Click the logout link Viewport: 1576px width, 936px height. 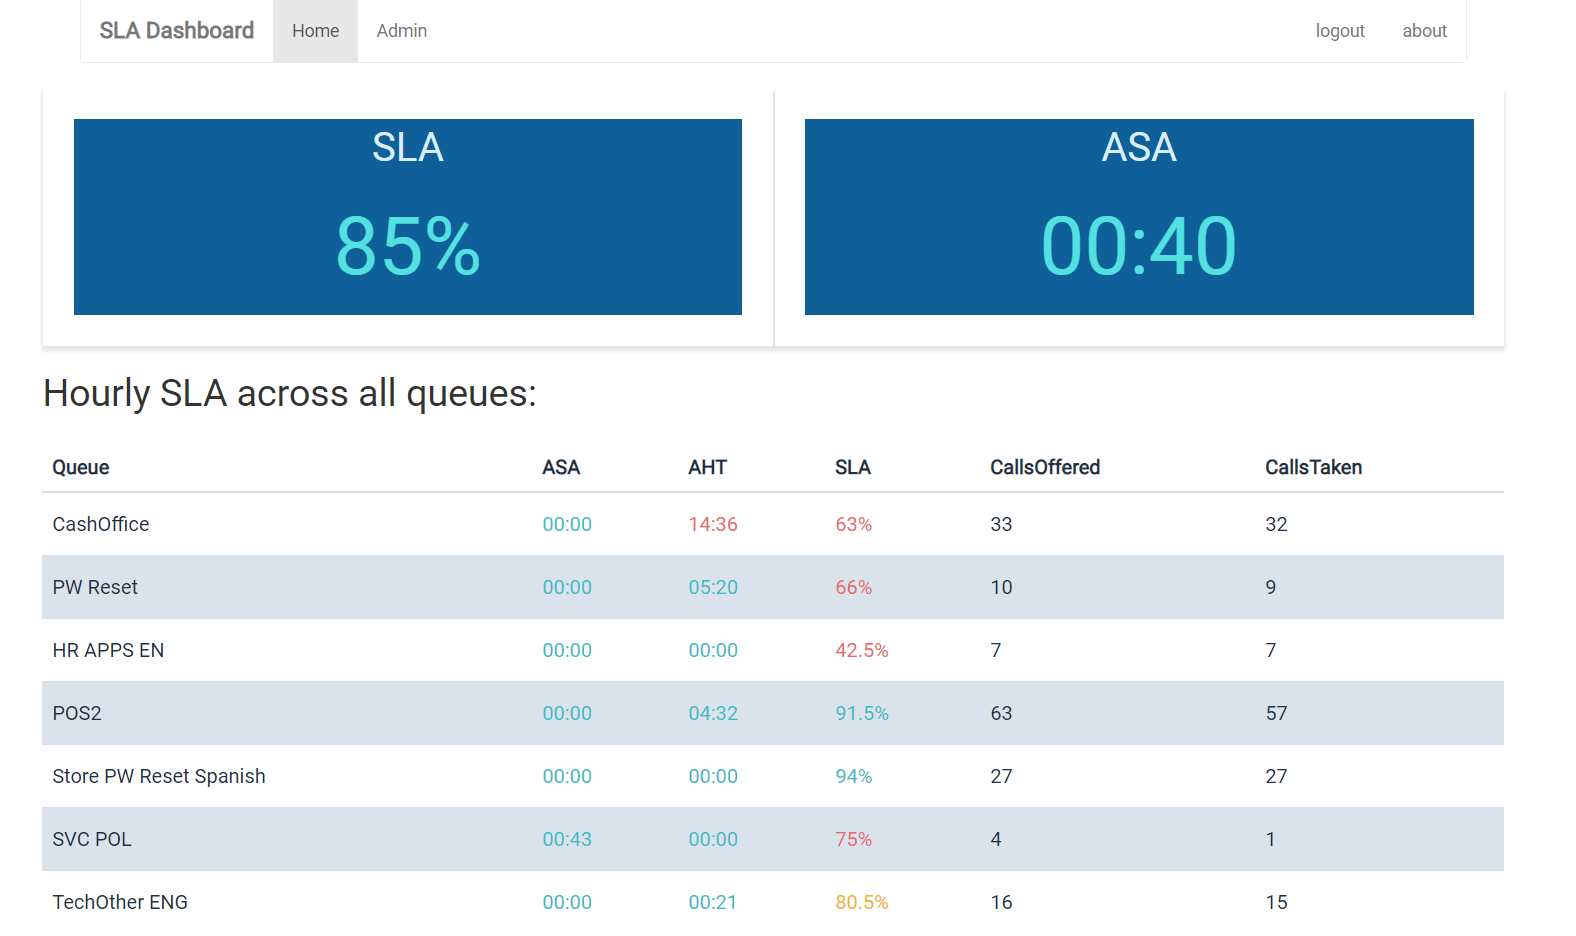pos(1340,31)
